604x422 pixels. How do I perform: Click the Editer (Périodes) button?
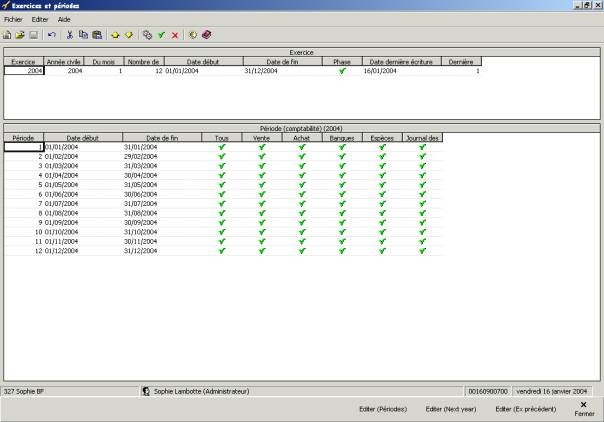tap(380, 409)
